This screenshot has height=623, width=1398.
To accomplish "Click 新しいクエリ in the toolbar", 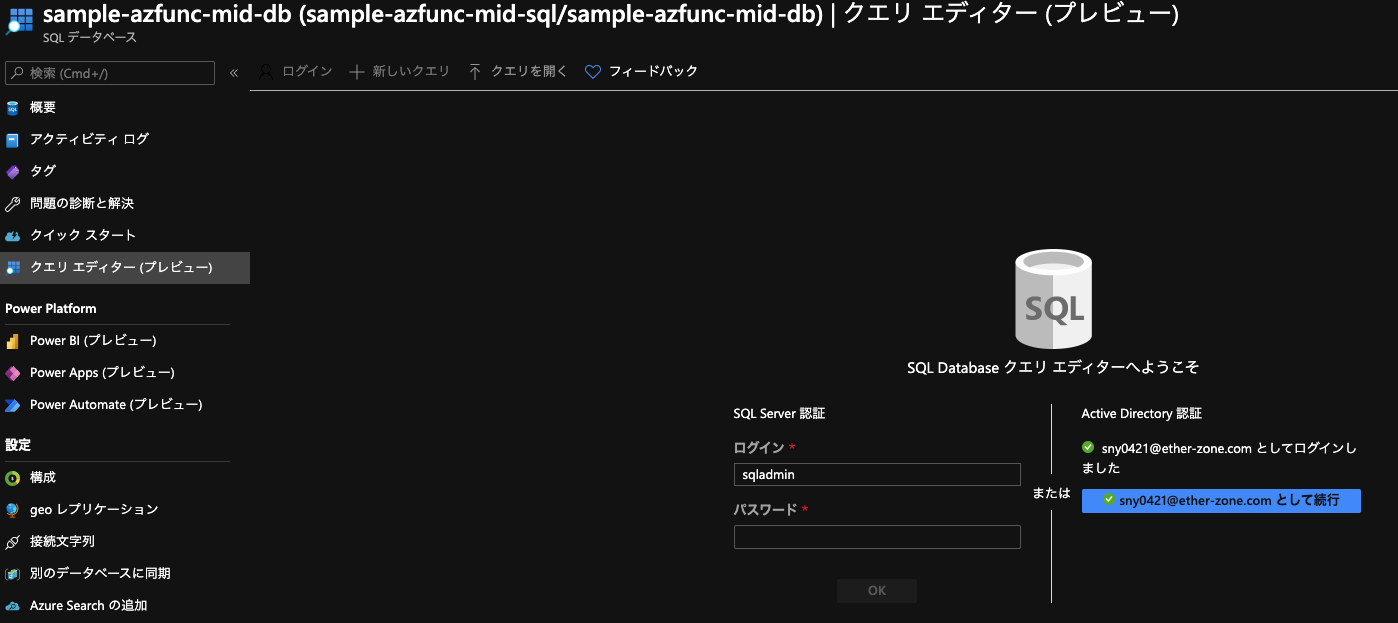I will tap(399, 71).
